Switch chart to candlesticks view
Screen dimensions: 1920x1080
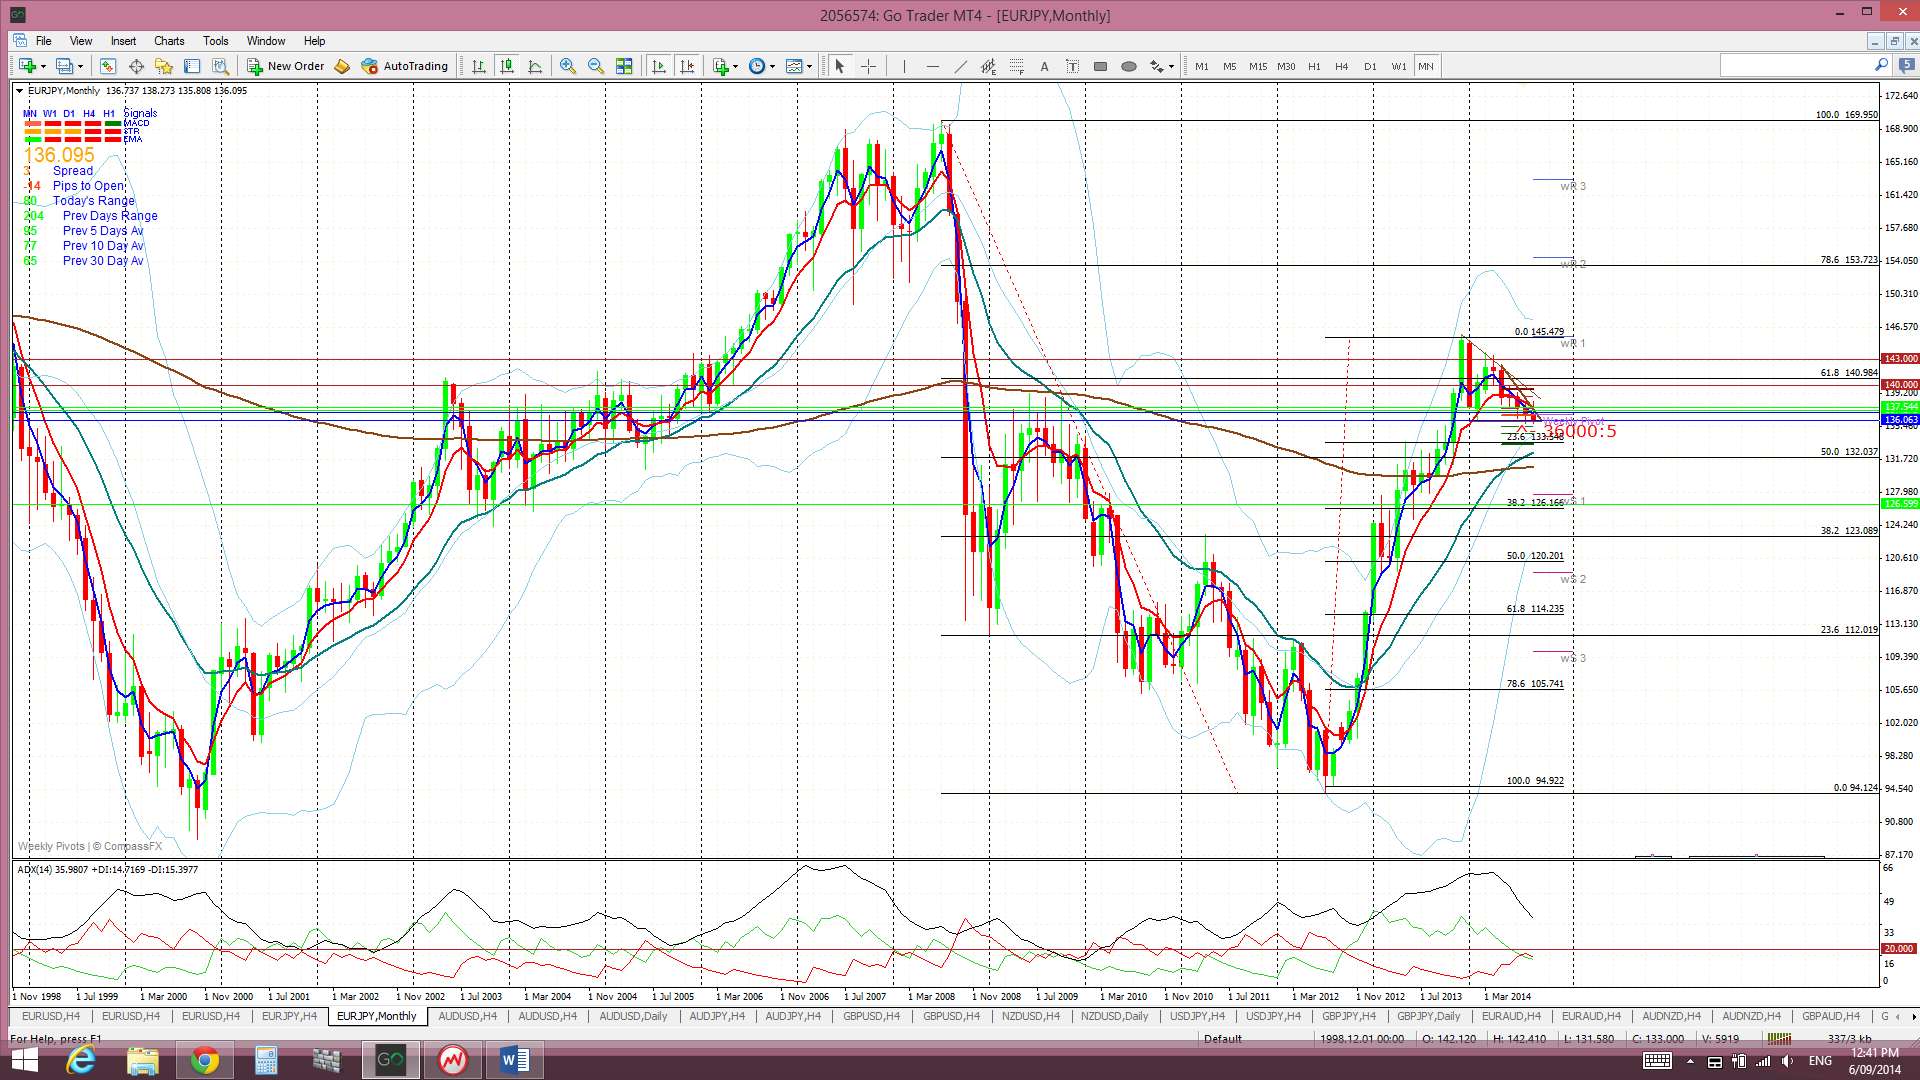coord(507,66)
